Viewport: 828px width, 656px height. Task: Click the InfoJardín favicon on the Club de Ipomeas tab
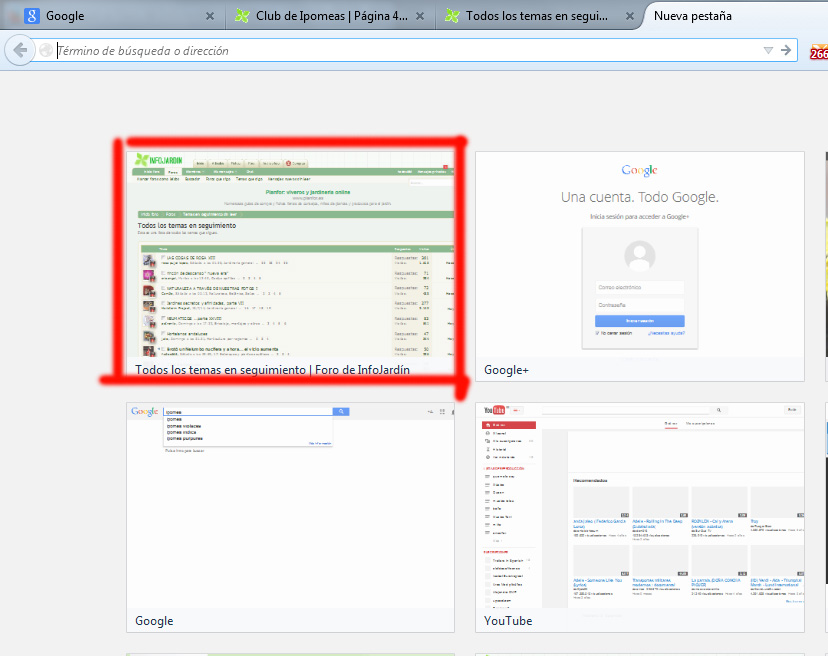click(242, 16)
